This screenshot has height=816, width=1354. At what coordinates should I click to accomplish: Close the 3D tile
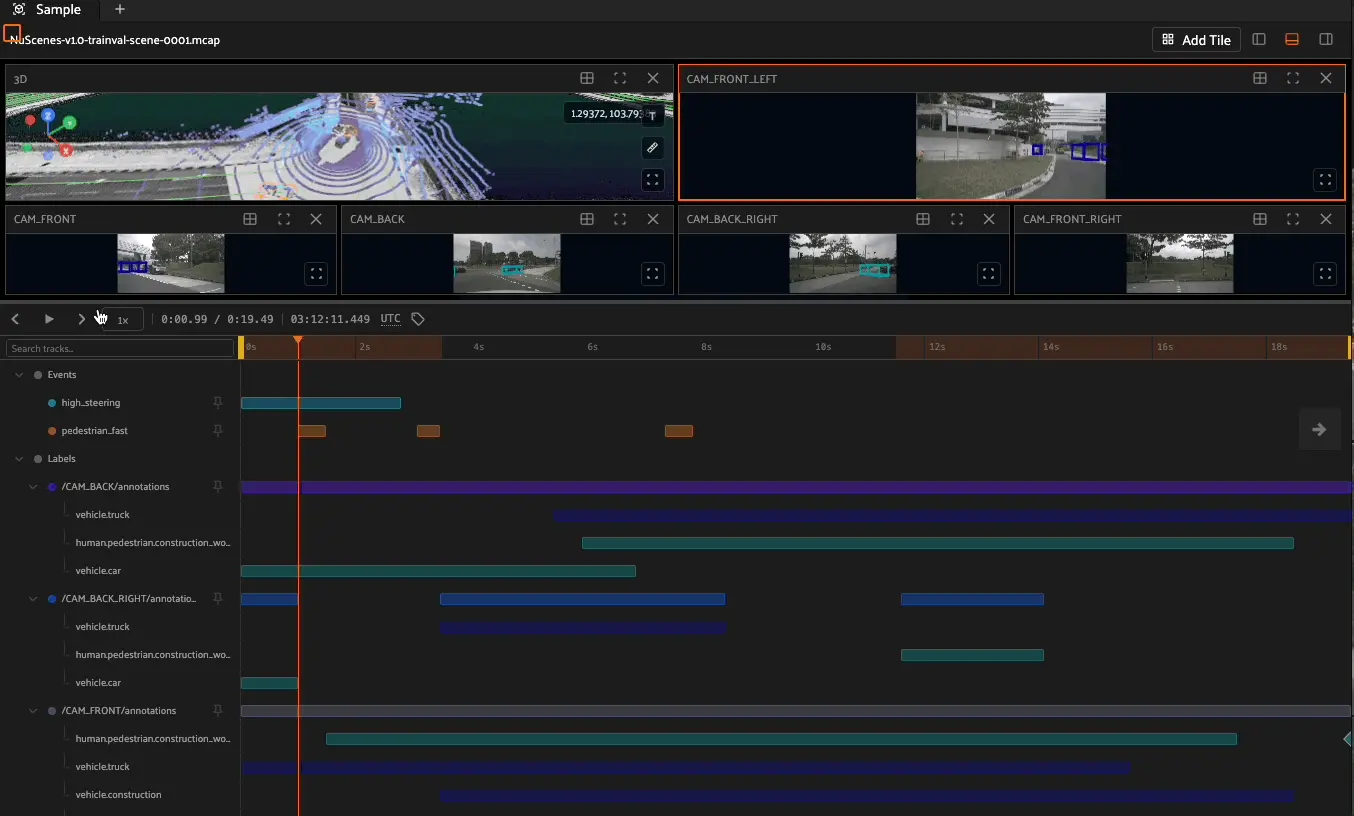(x=653, y=78)
